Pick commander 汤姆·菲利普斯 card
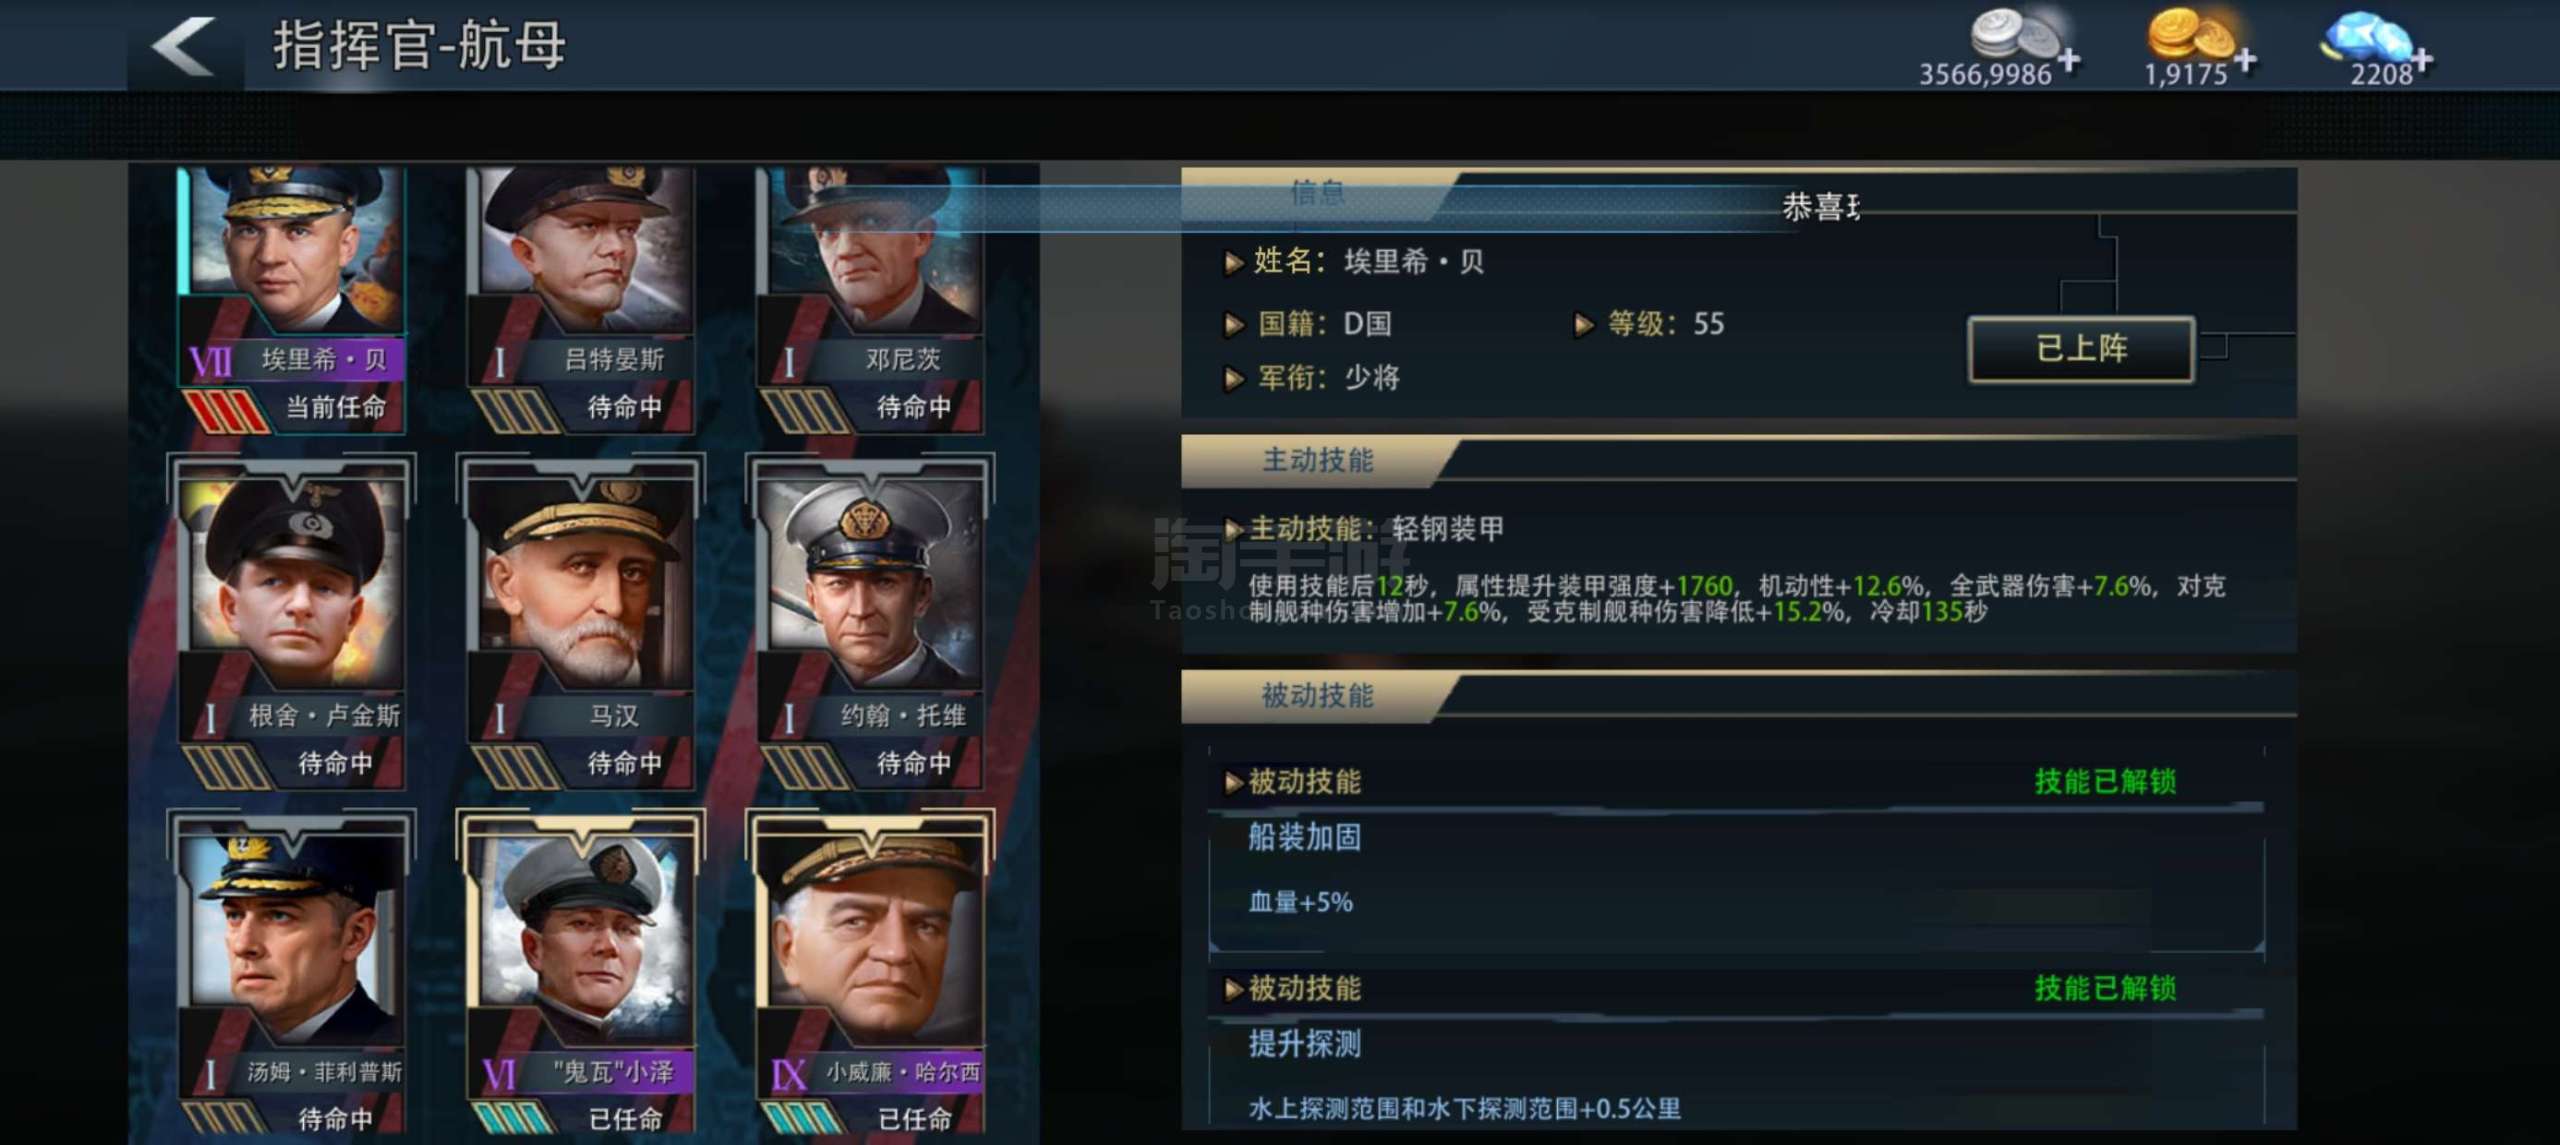 click(291, 975)
